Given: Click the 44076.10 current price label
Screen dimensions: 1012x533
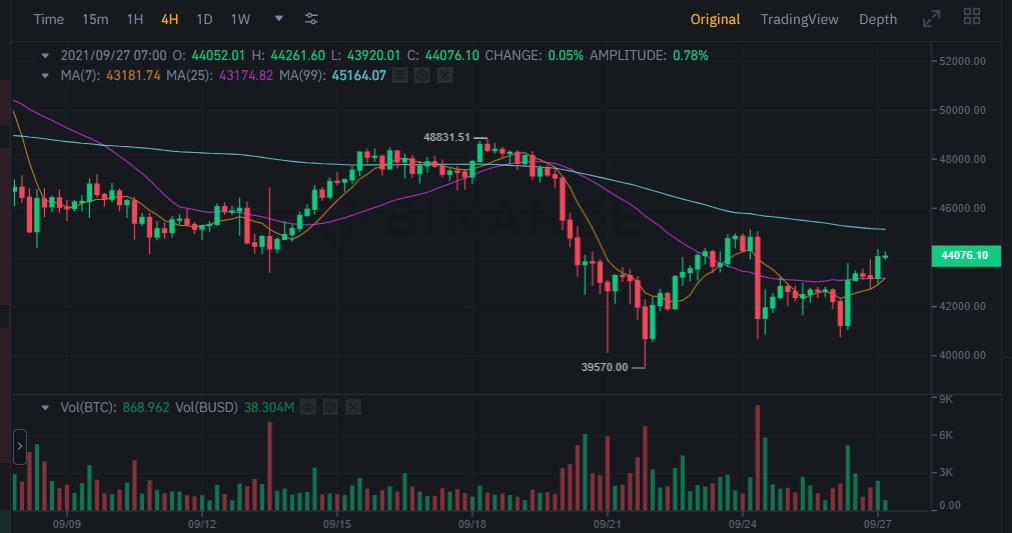Looking at the screenshot, I should 964,256.
